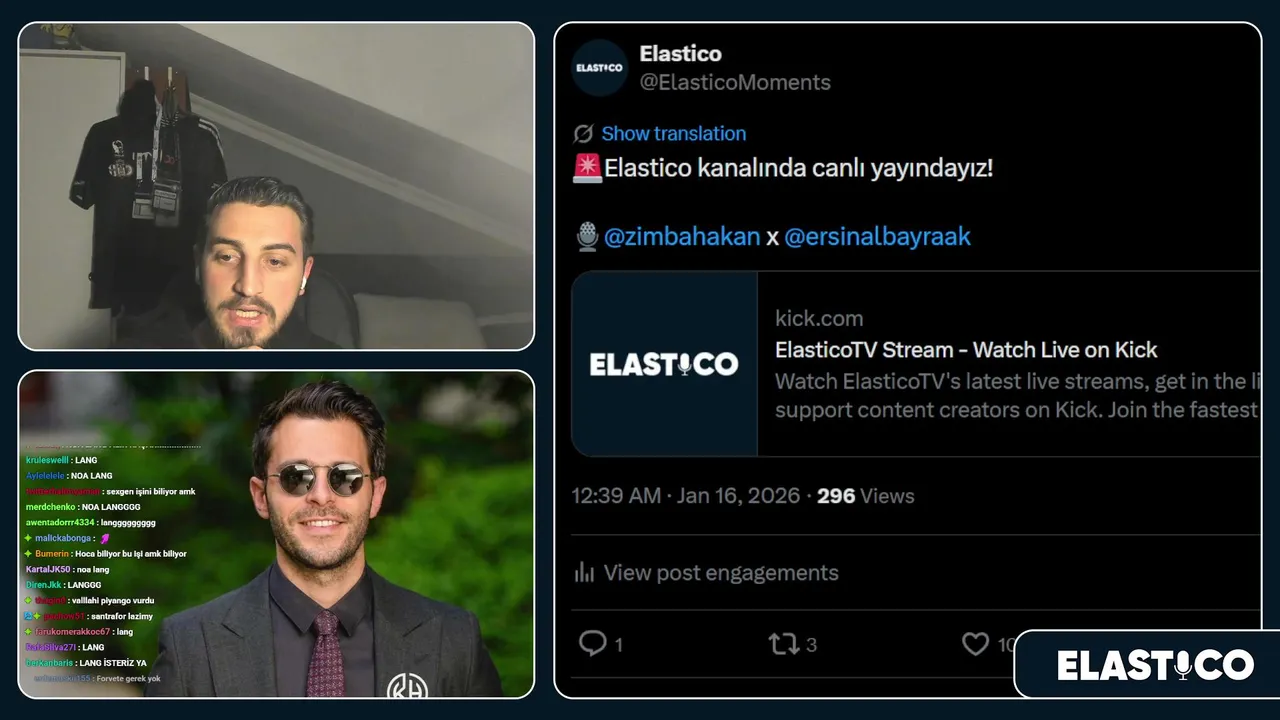Open the @ersinalbayraak mention
The height and width of the screenshot is (720, 1280).
pyautogui.click(x=877, y=237)
